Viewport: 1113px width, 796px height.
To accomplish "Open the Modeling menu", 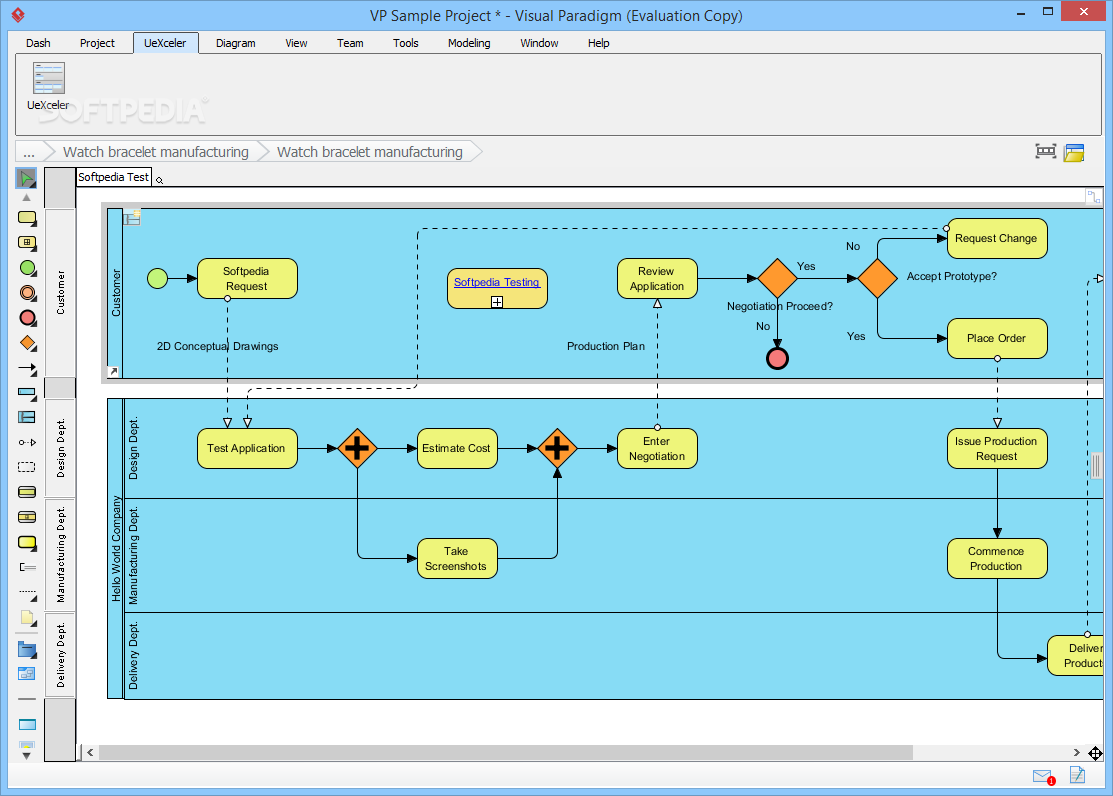I will point(469,43).
